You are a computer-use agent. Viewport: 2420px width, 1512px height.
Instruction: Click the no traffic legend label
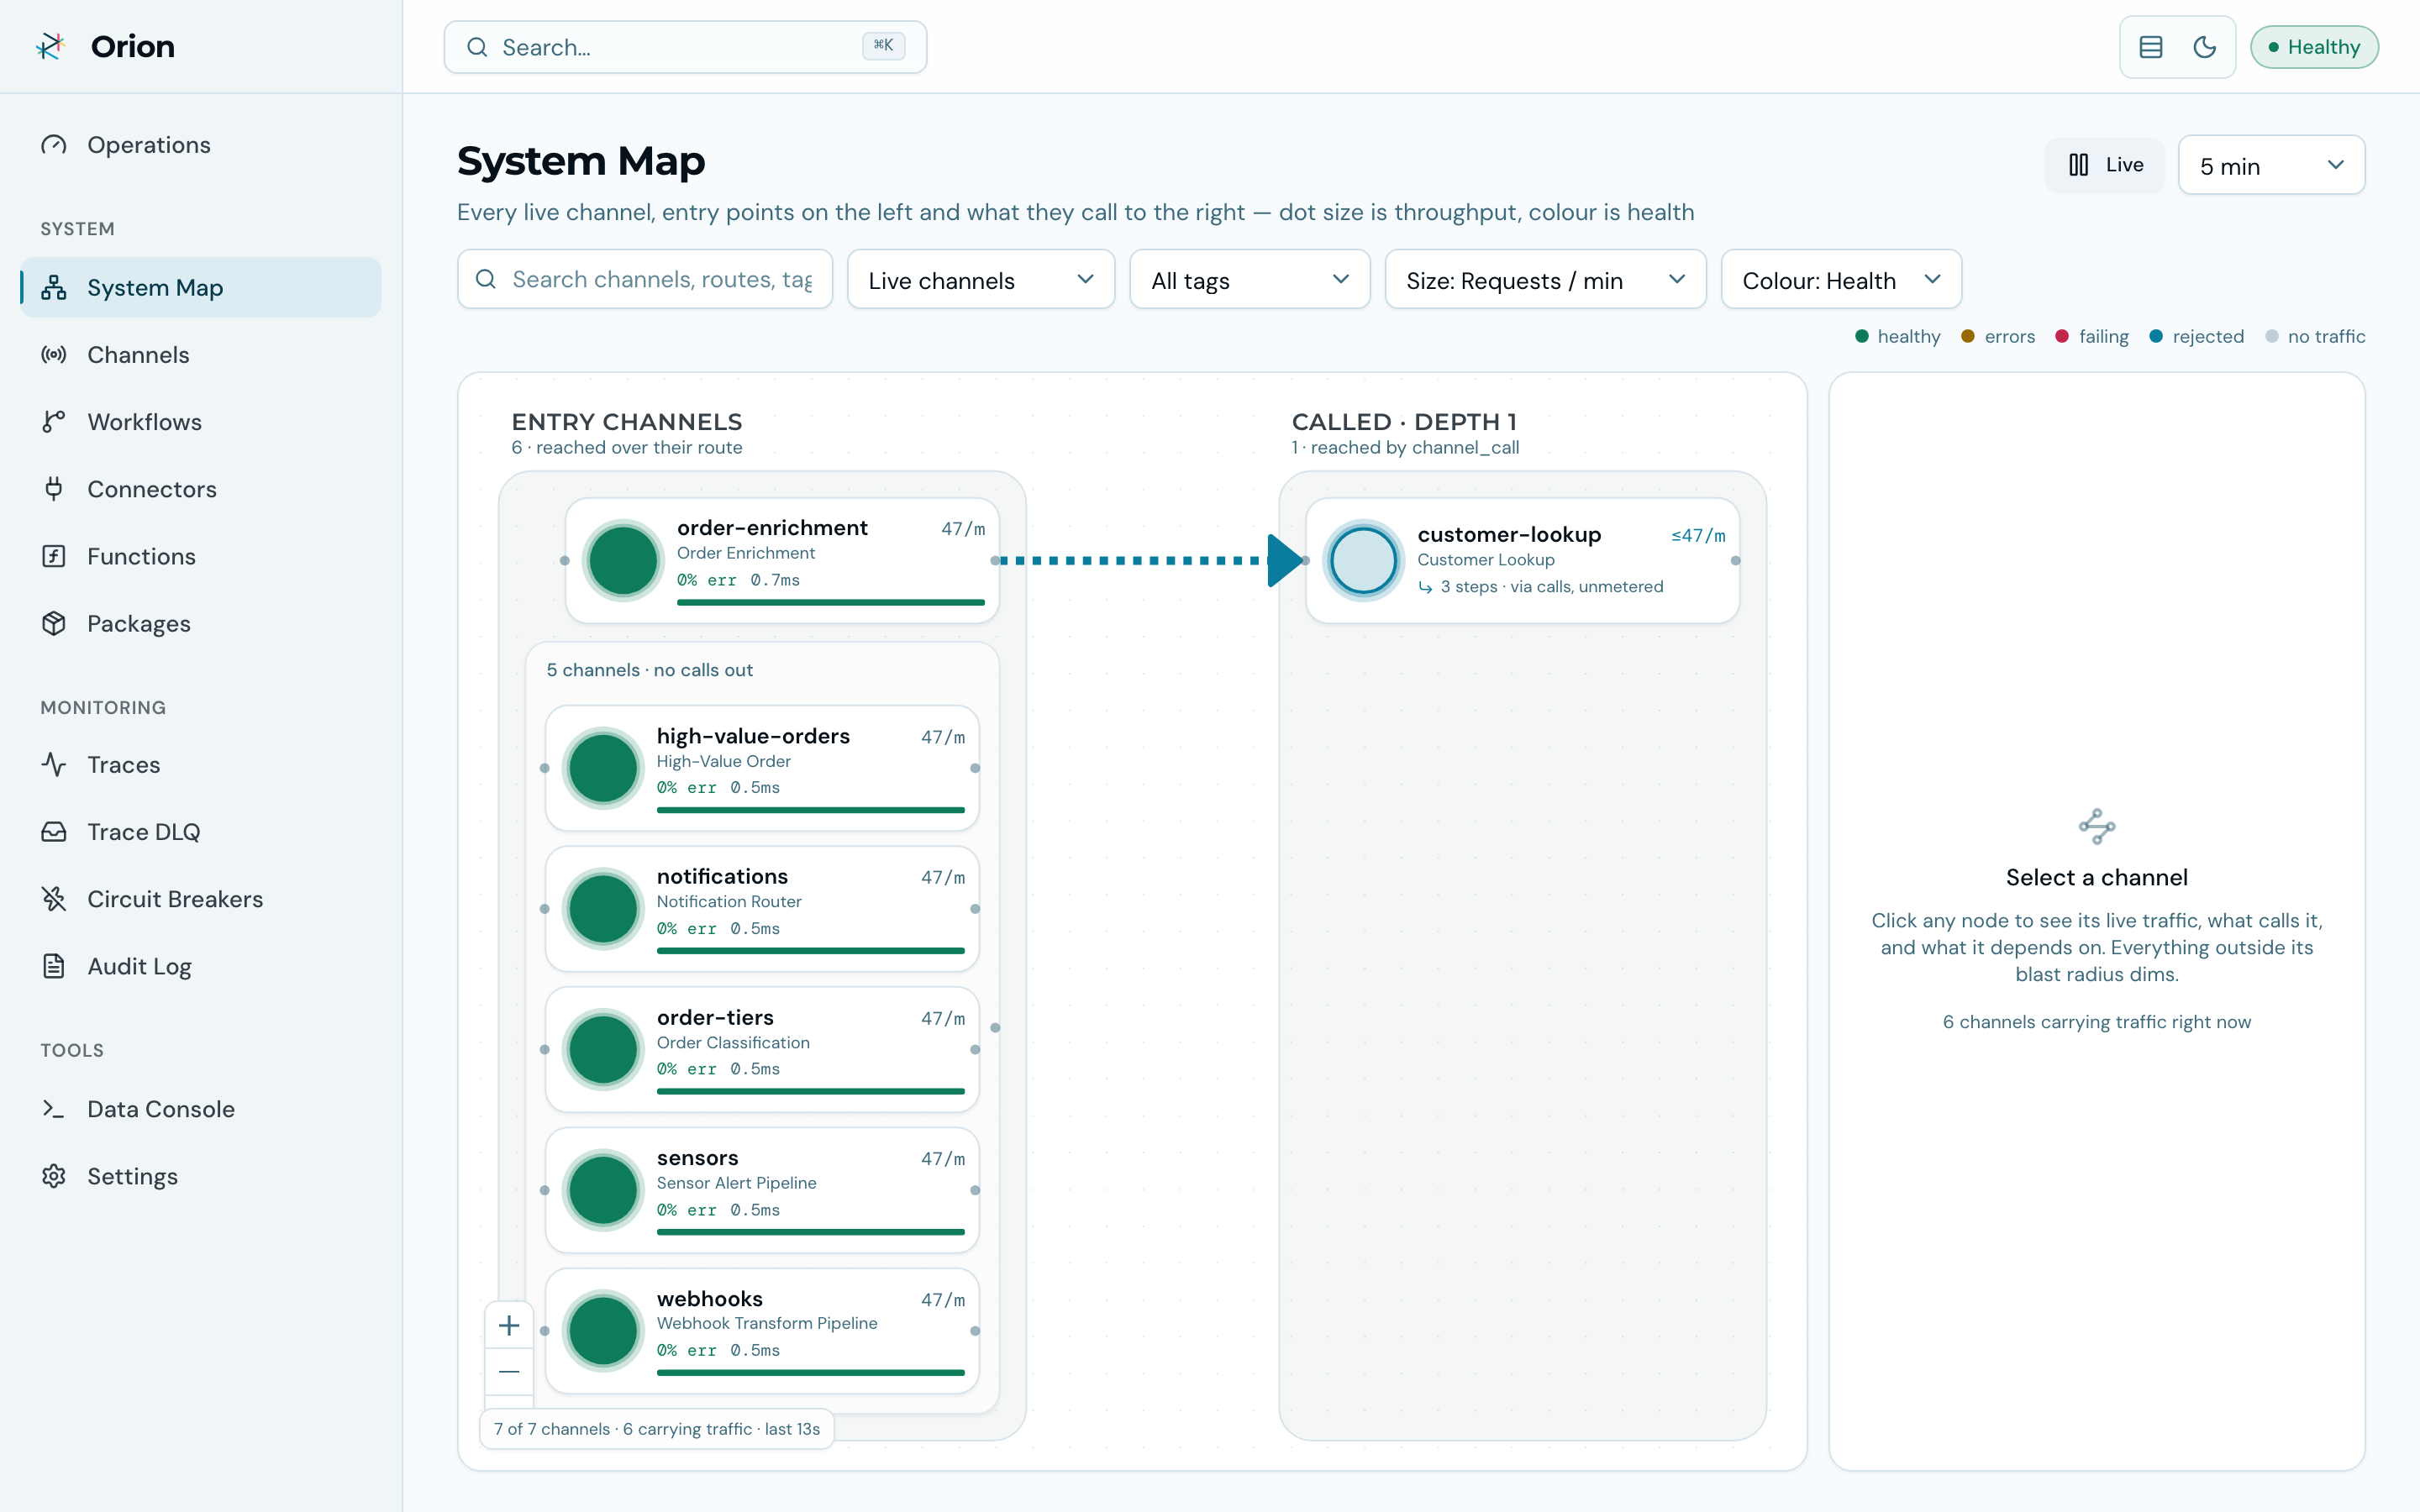[x=2326, y=336]
